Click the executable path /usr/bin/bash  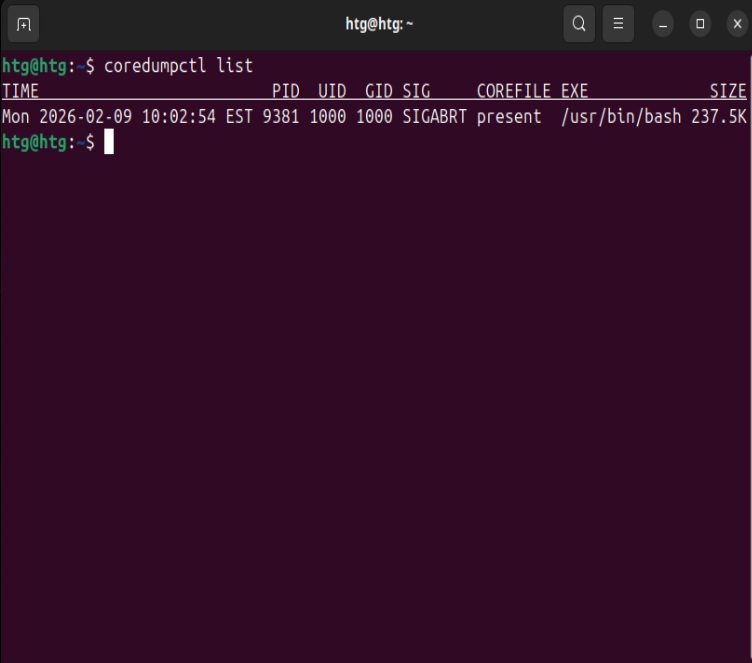pos(621,117)
